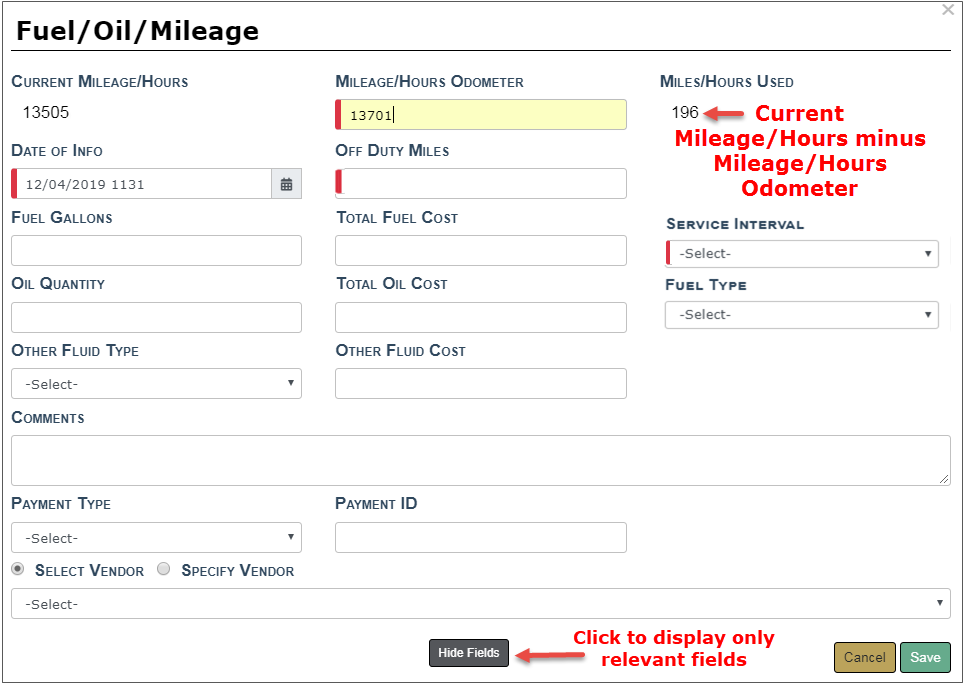
Task: Save the fuel and mileage entry
Action: 925,657
